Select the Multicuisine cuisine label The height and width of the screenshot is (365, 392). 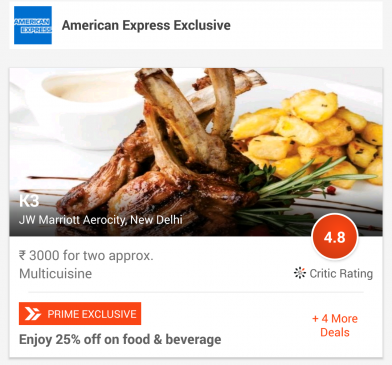tap(56, 273)
